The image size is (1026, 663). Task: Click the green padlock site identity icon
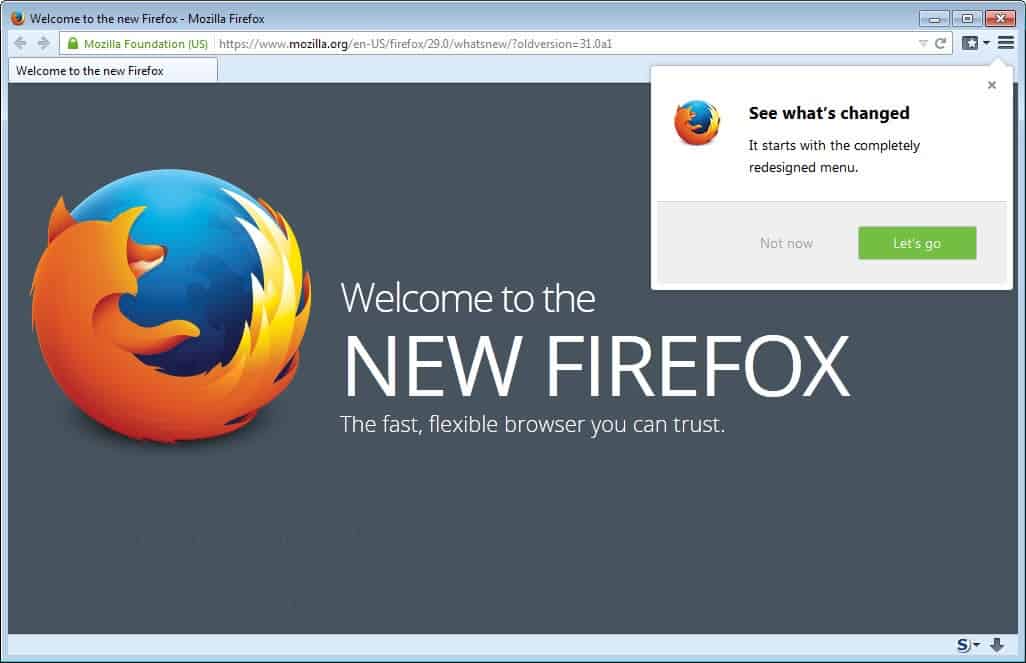coord(73,43)
